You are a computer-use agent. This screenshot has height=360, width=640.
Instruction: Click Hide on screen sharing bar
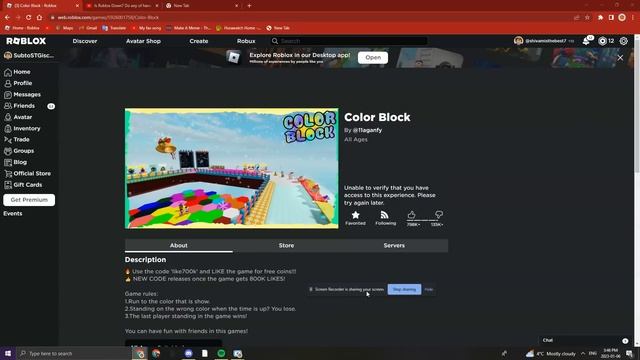tap(429, 289)
